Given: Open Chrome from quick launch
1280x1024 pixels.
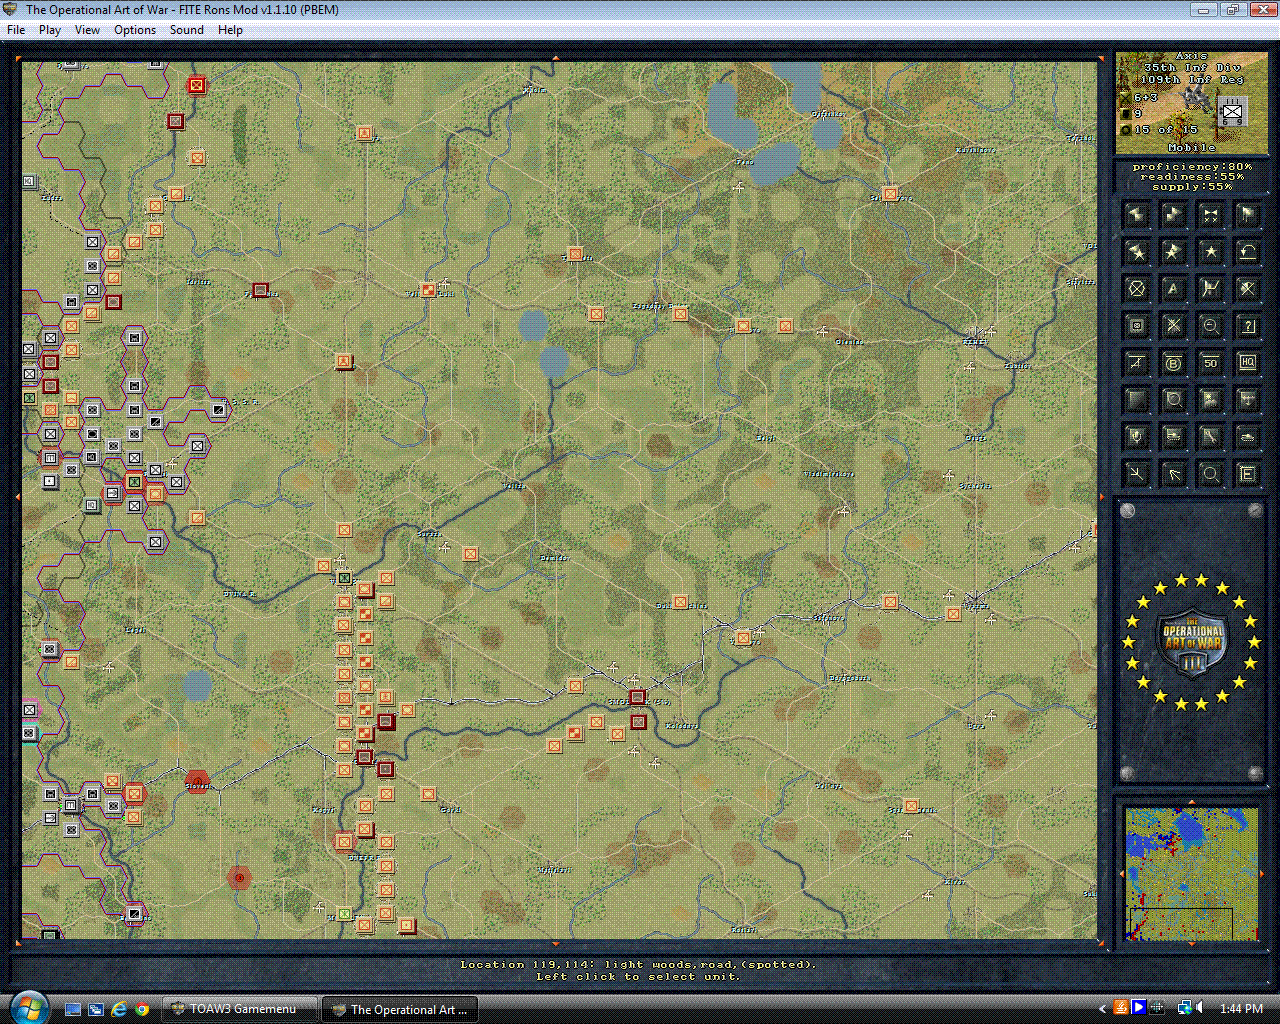Looking at the screenshot, I should 142,1009.
